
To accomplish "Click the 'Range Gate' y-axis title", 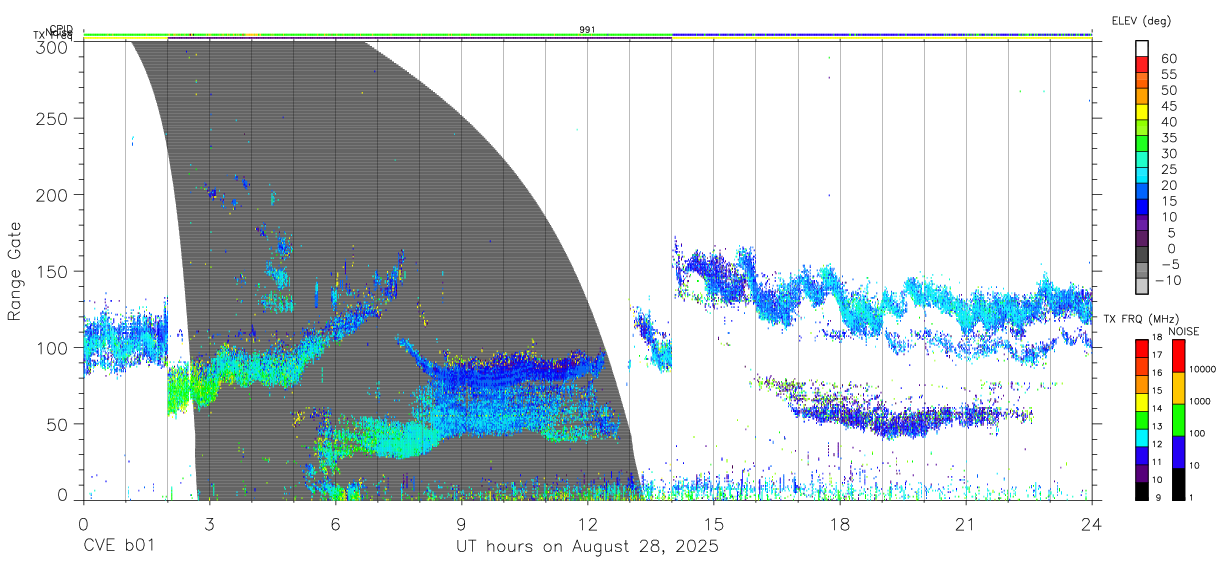I will point(15,271).
